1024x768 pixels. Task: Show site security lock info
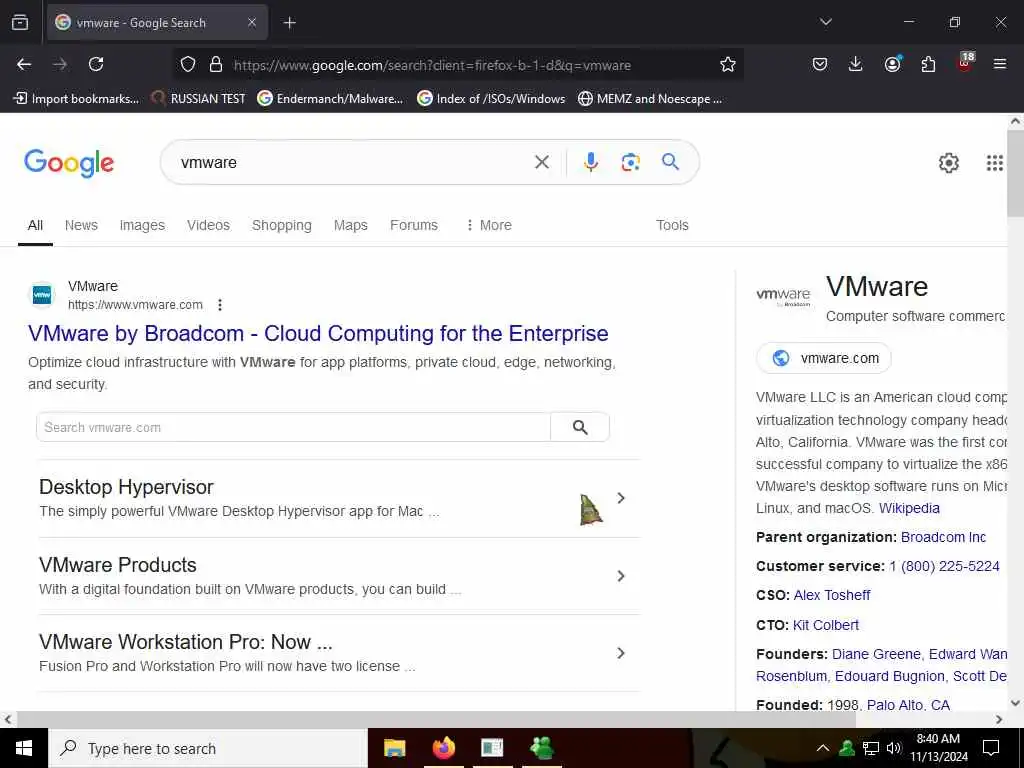(x=216, y=64)
